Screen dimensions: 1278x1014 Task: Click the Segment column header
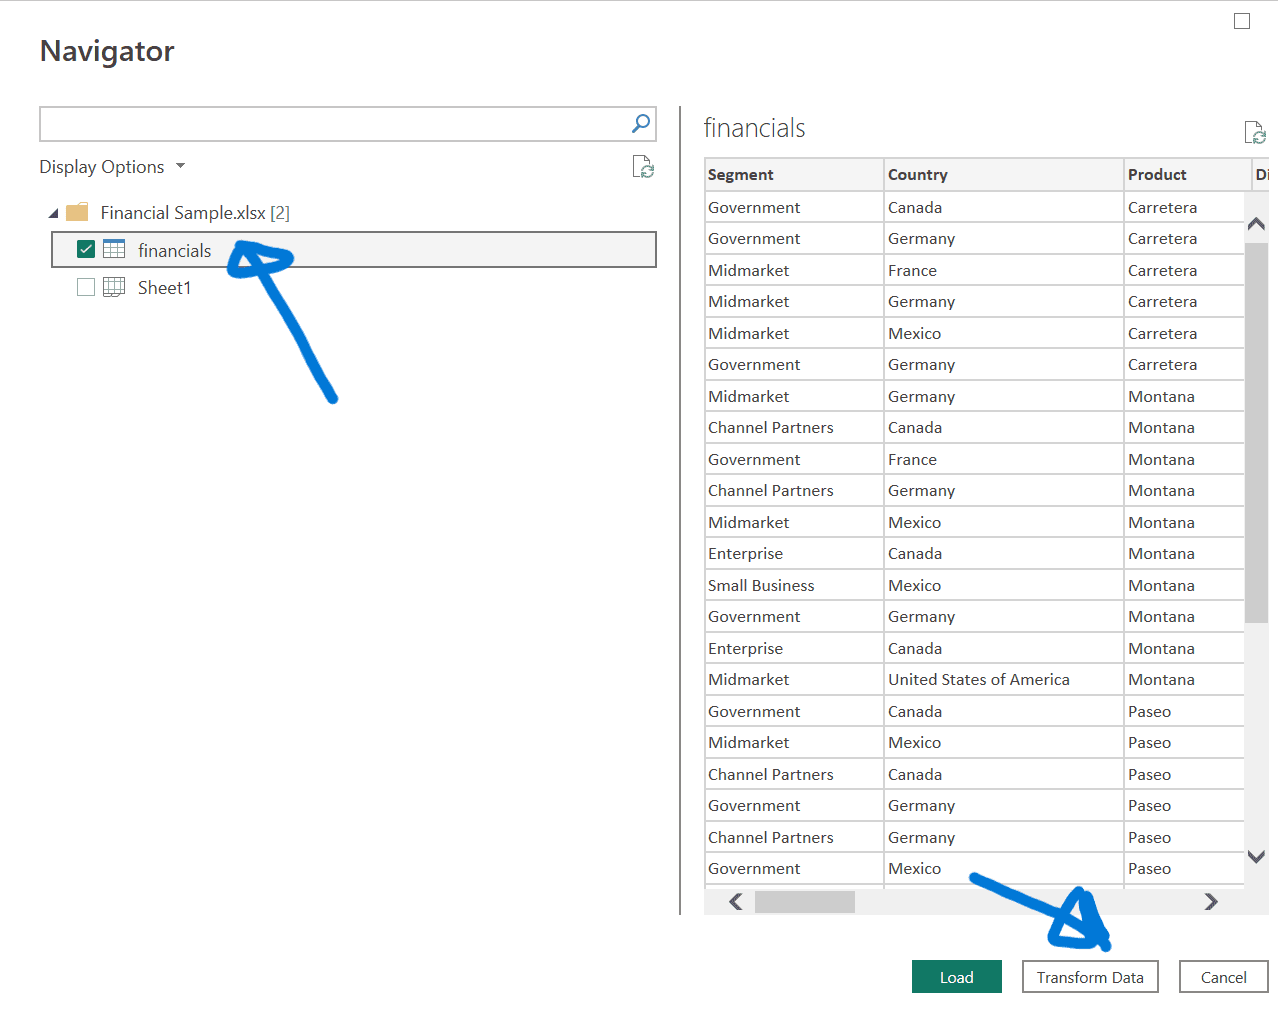coord(740,174)
